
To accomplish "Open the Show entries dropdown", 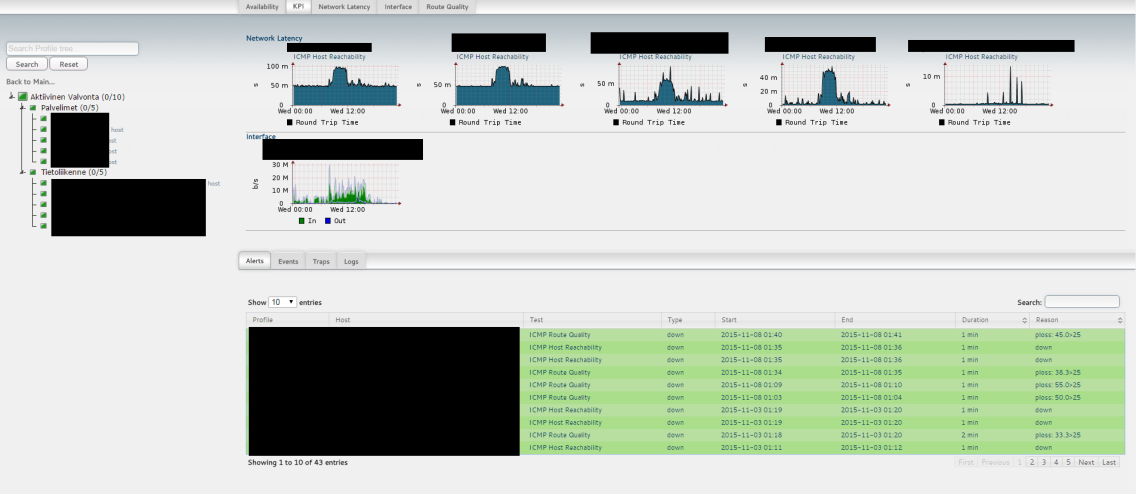I will coord(283,302).
